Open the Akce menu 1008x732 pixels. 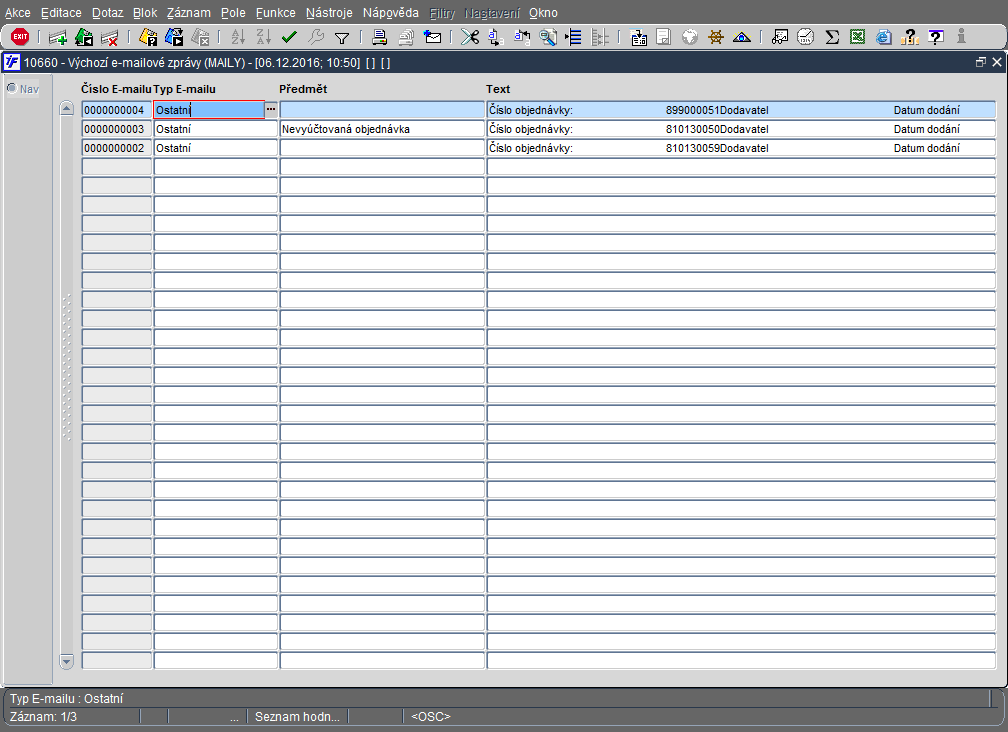[x=17, y=13]
